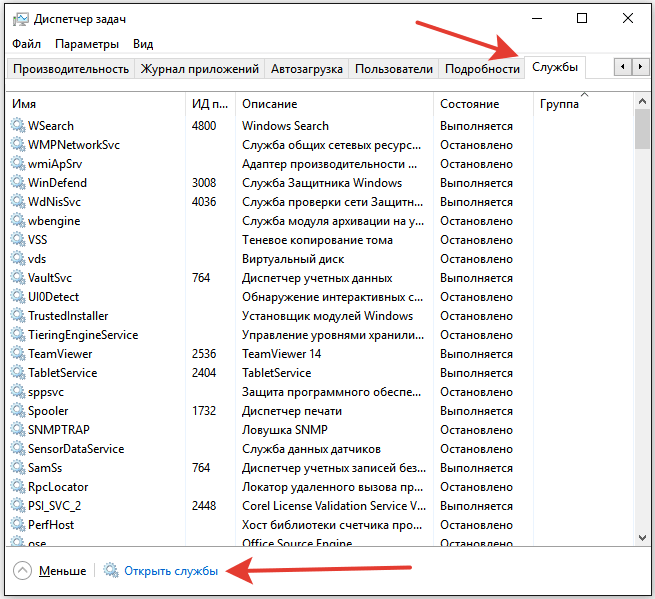
Task: Sort by the Описание column header
Action: coord(334,104)
